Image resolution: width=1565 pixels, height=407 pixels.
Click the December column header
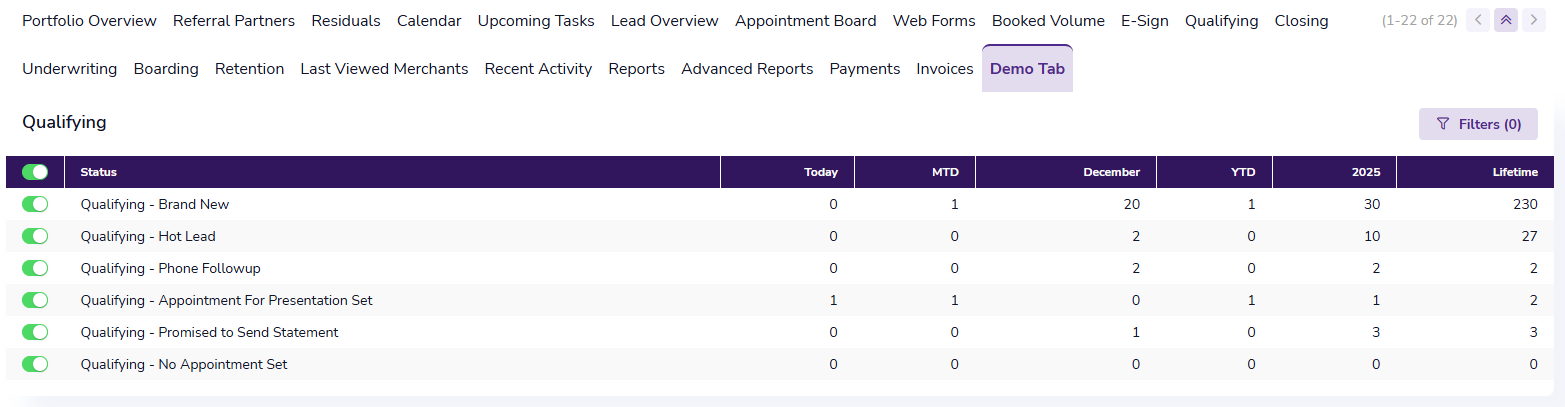(1111, 172)
